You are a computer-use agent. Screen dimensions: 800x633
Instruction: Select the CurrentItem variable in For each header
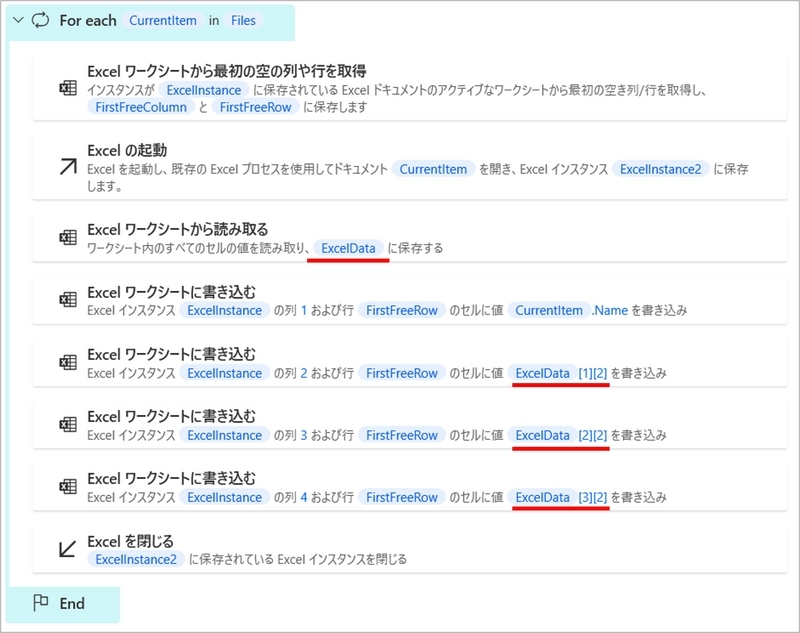point(163,20)
